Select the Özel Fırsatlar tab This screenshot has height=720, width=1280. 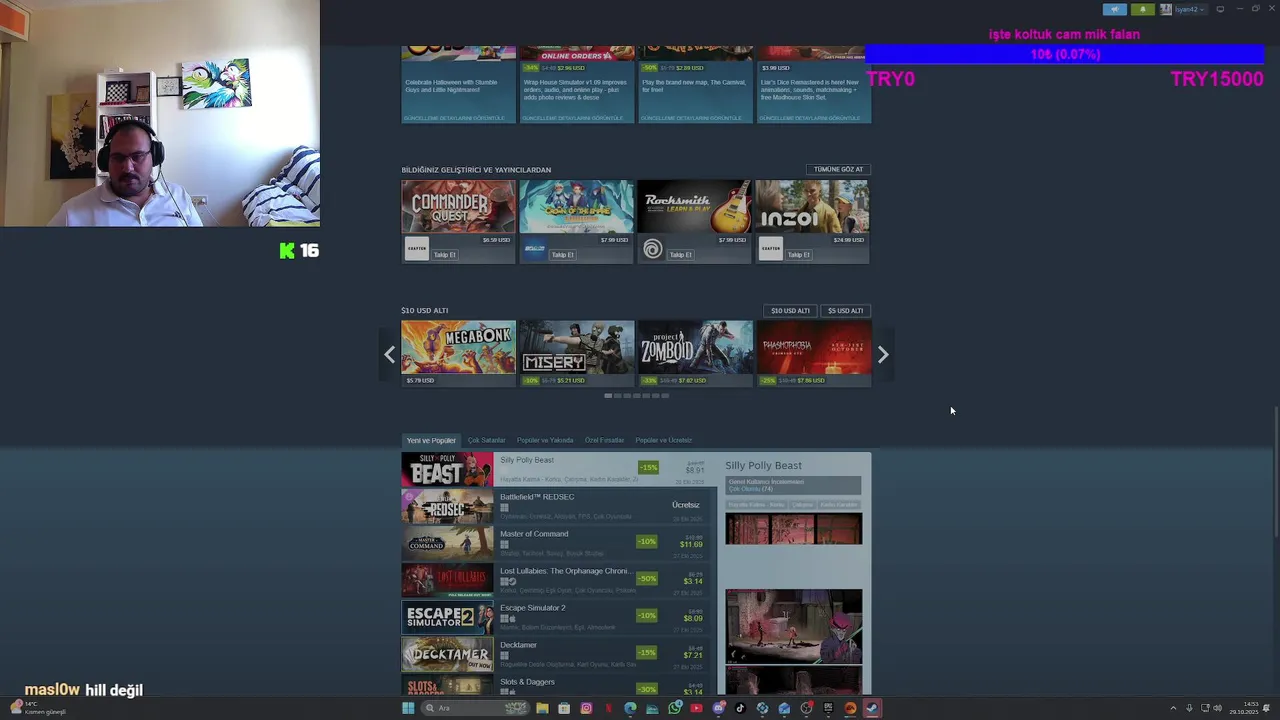click(604, 440)
